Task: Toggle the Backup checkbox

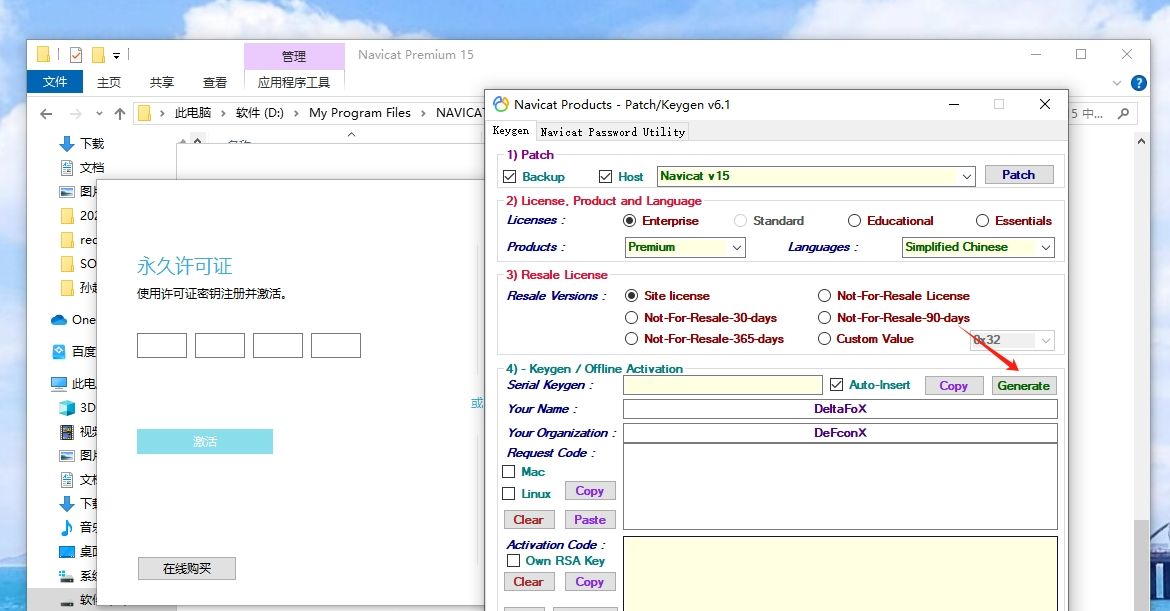Action: (510, 177)
